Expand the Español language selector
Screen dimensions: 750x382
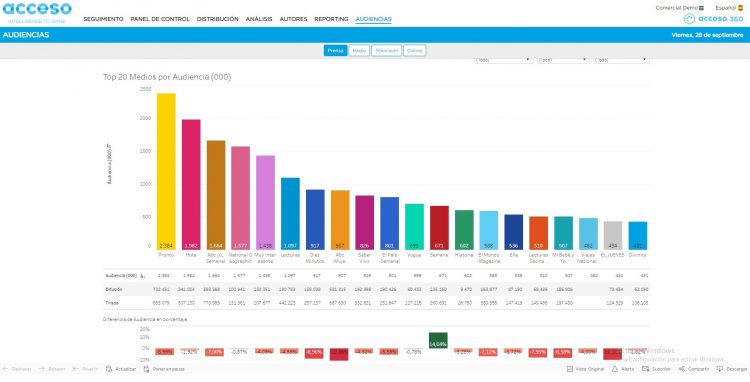pos(729,8)
